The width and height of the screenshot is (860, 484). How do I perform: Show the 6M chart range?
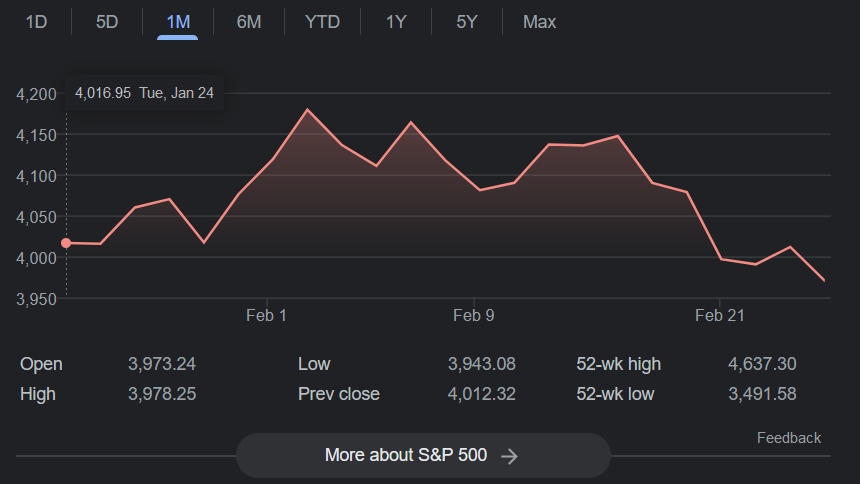coord(249,22)
